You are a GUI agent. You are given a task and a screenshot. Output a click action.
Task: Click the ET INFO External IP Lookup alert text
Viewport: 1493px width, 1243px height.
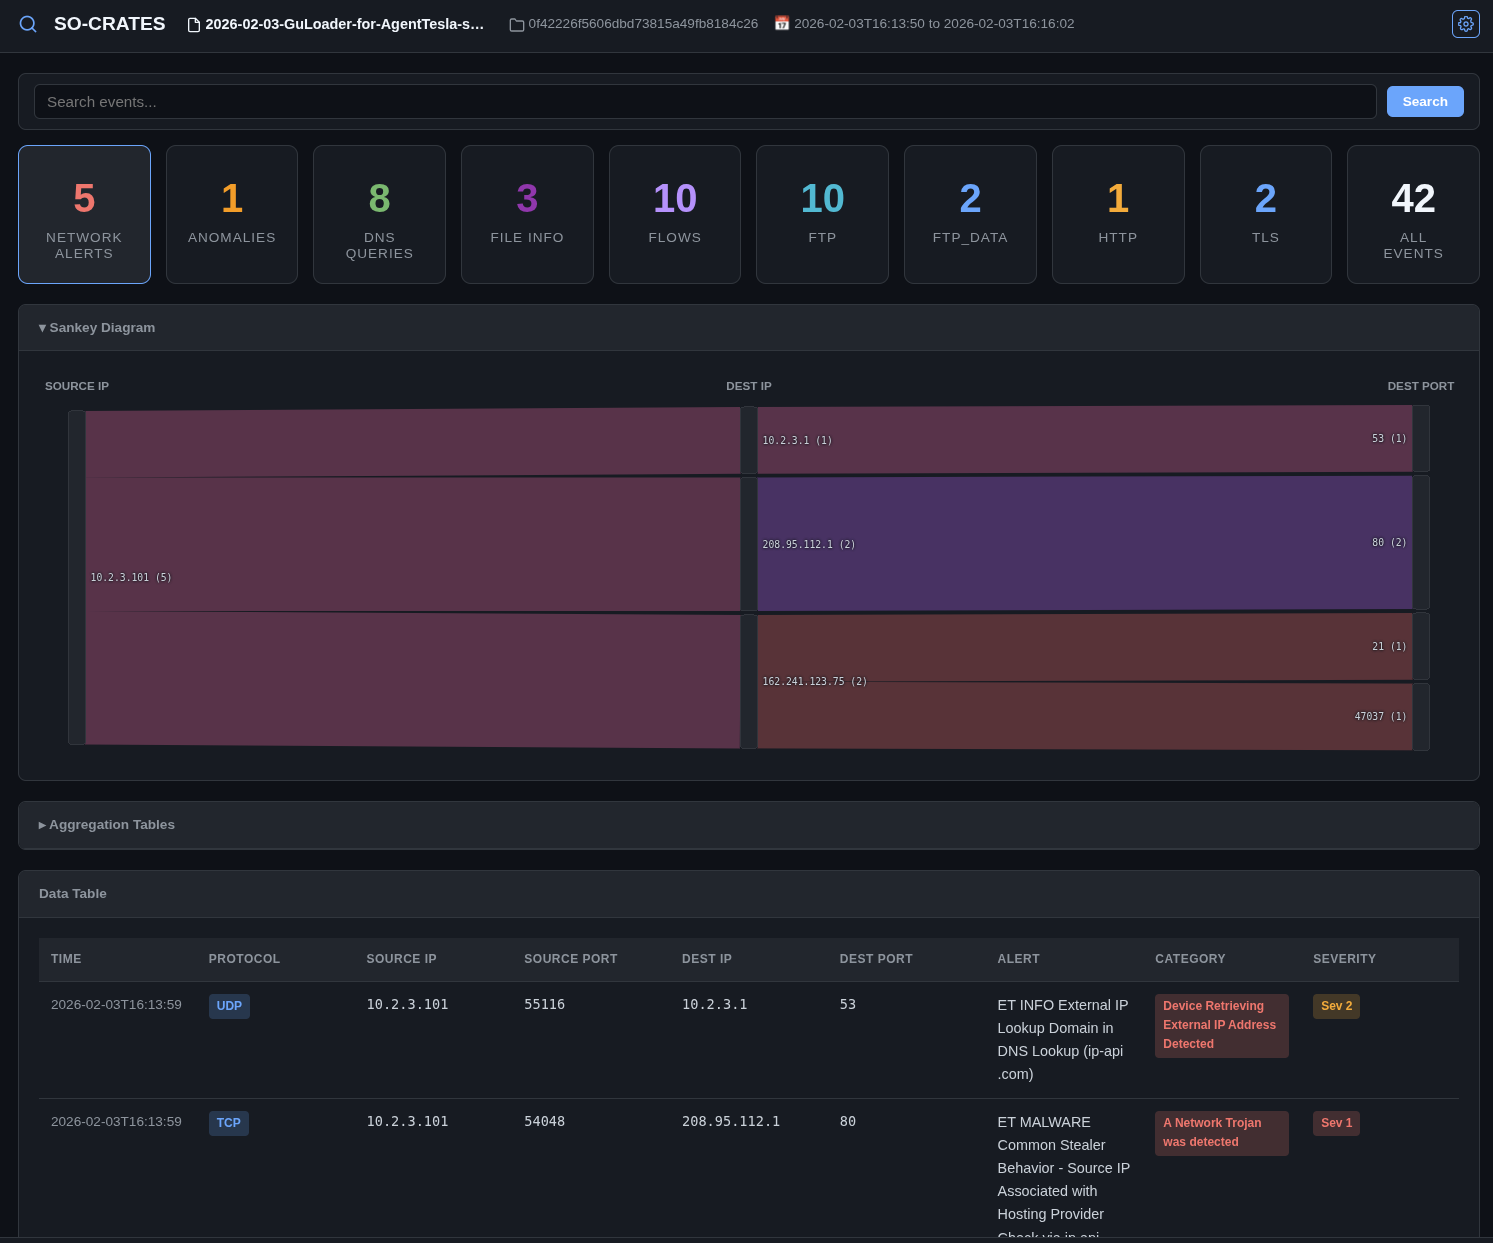1063,1040
